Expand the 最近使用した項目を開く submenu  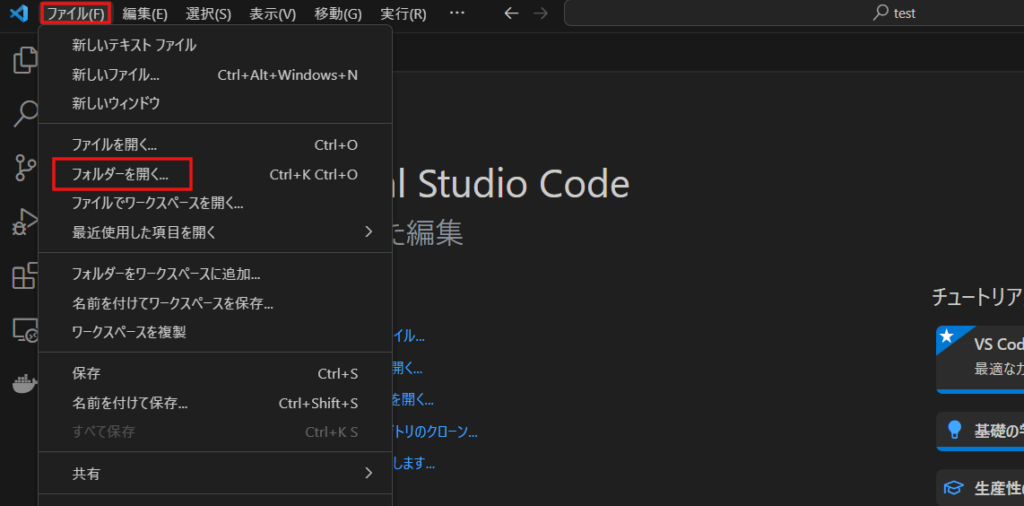pos(215,232)
